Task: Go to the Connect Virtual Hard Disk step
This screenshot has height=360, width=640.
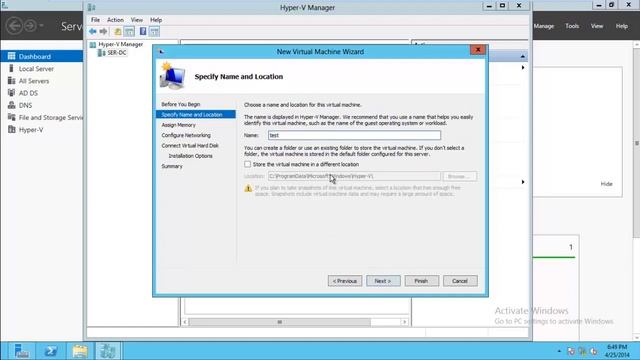Action: (x=190, y=145)
